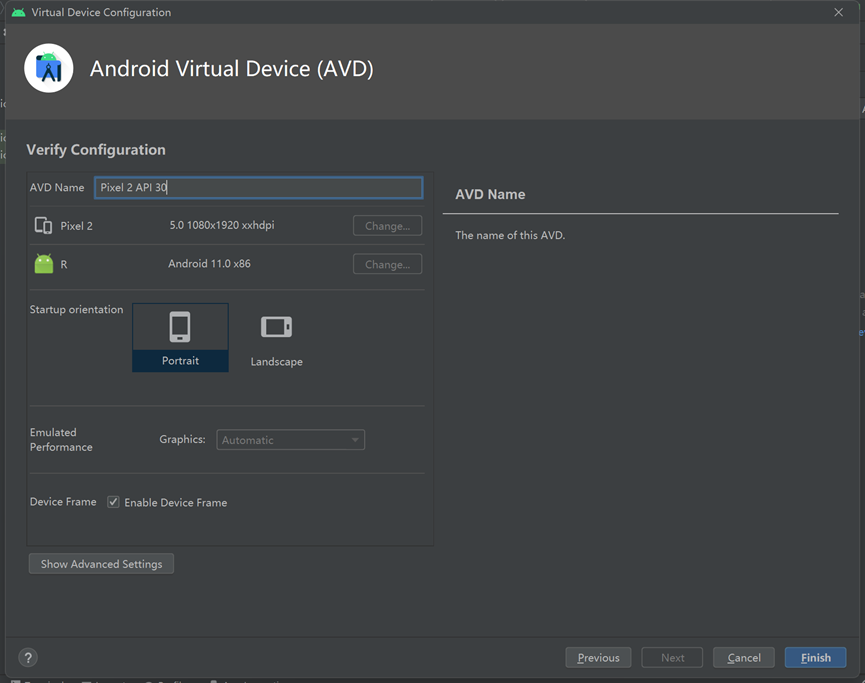
Task: Open help via the question mark icon
Action: pos(27,657)
